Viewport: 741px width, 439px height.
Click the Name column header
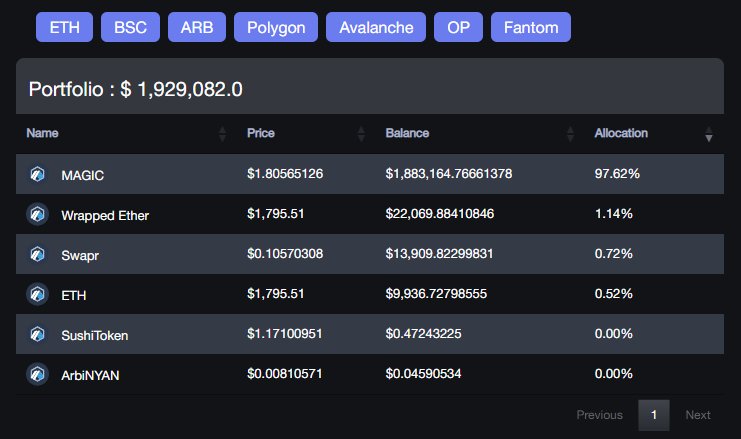pyautogui.click(x=43, y=133)
